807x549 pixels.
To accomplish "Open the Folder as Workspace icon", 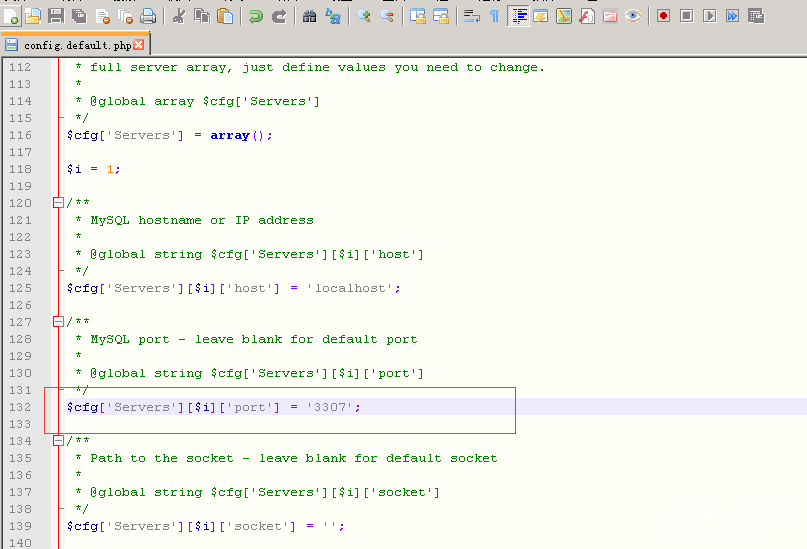I will coord(610,16).
